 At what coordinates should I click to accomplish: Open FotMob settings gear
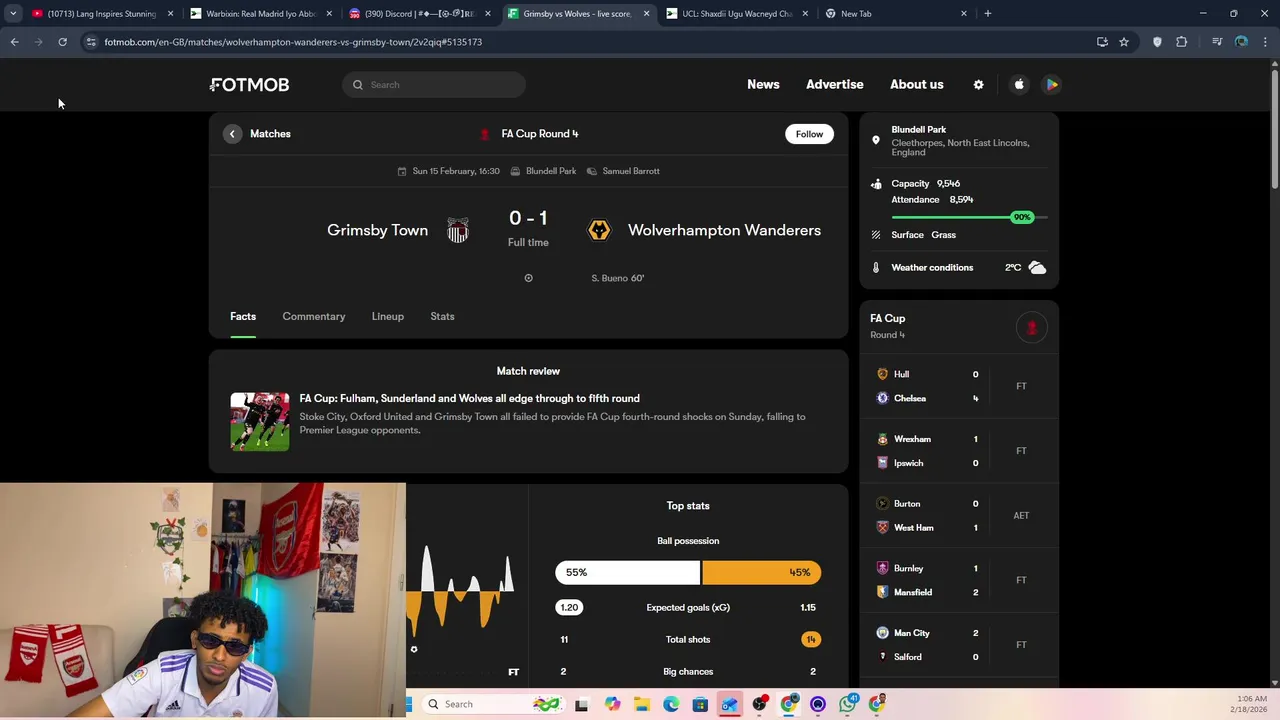click(978, 85)
